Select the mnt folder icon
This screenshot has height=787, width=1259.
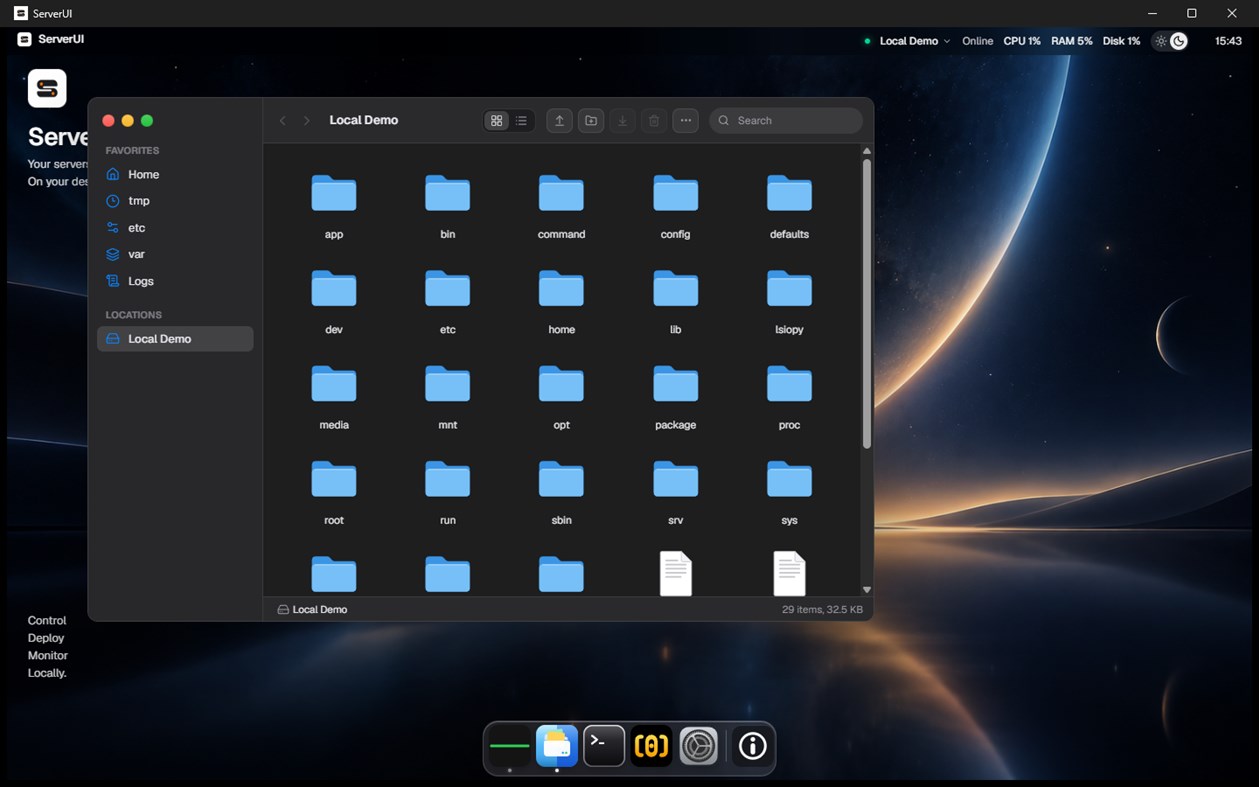click(448, 384)
